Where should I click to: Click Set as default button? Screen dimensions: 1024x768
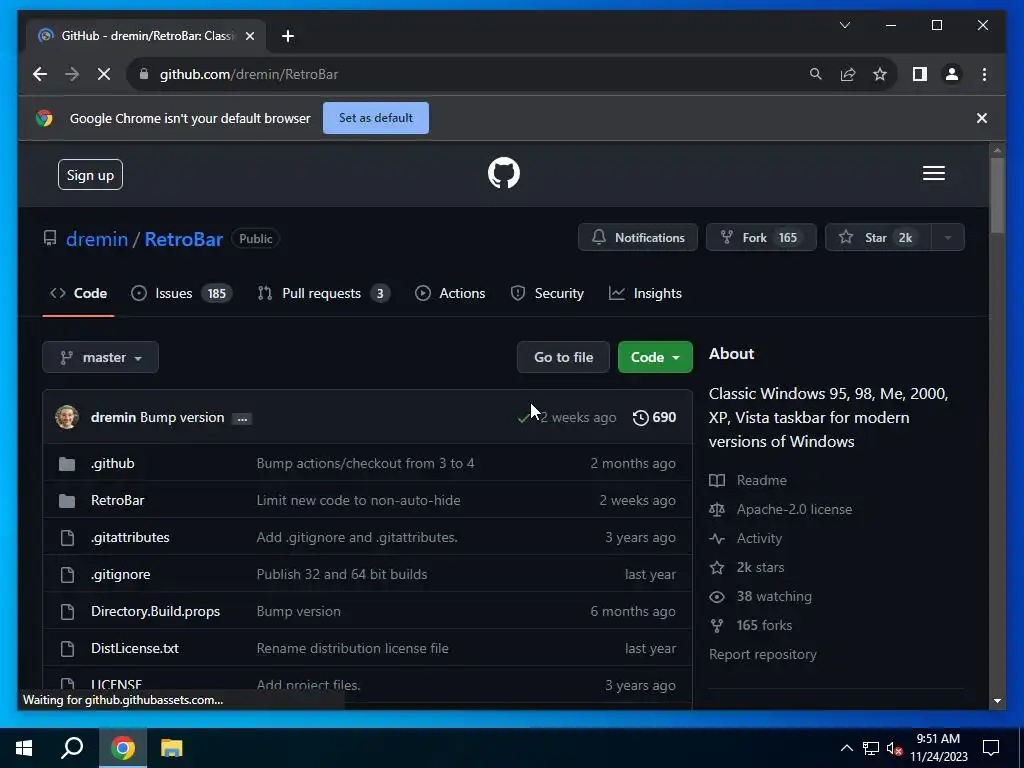click(x=376, y=118)
